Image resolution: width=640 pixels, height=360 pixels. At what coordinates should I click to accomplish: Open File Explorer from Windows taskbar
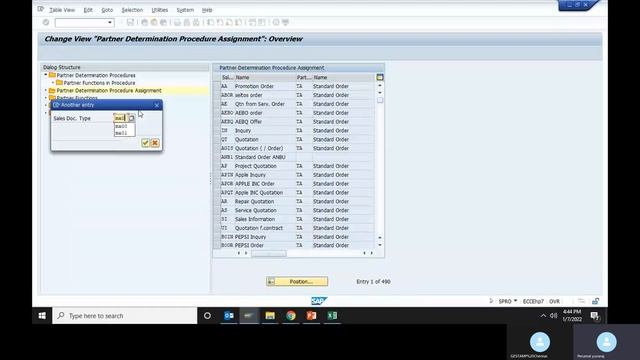pyautogui.click(x=270, y=316)
